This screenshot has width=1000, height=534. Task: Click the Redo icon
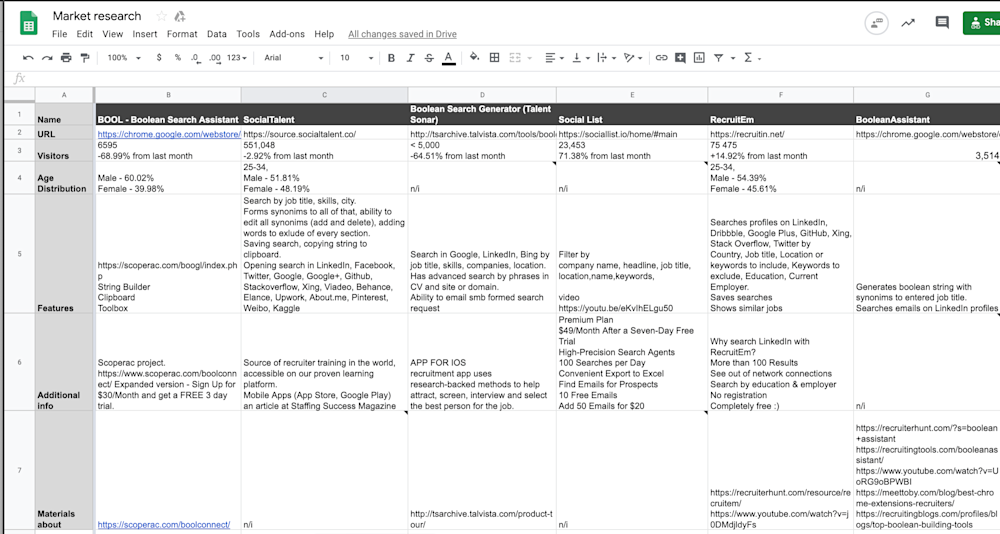47,58
